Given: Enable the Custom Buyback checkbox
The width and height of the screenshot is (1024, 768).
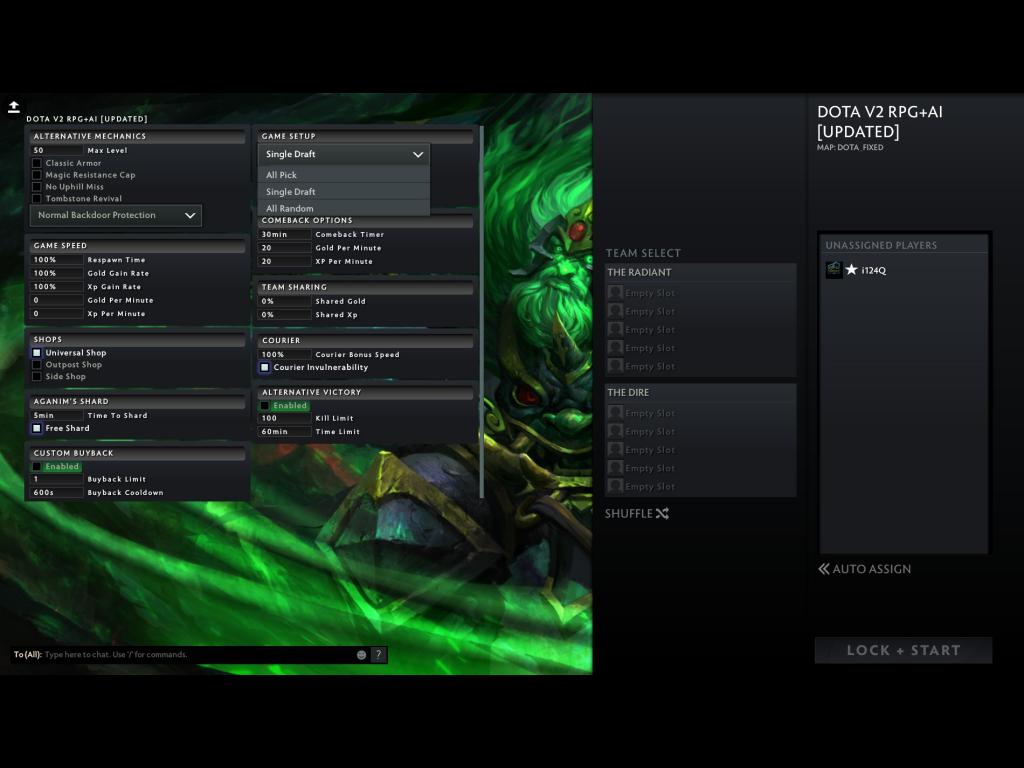Looking at the screenshot, I should tap(37, 467).
